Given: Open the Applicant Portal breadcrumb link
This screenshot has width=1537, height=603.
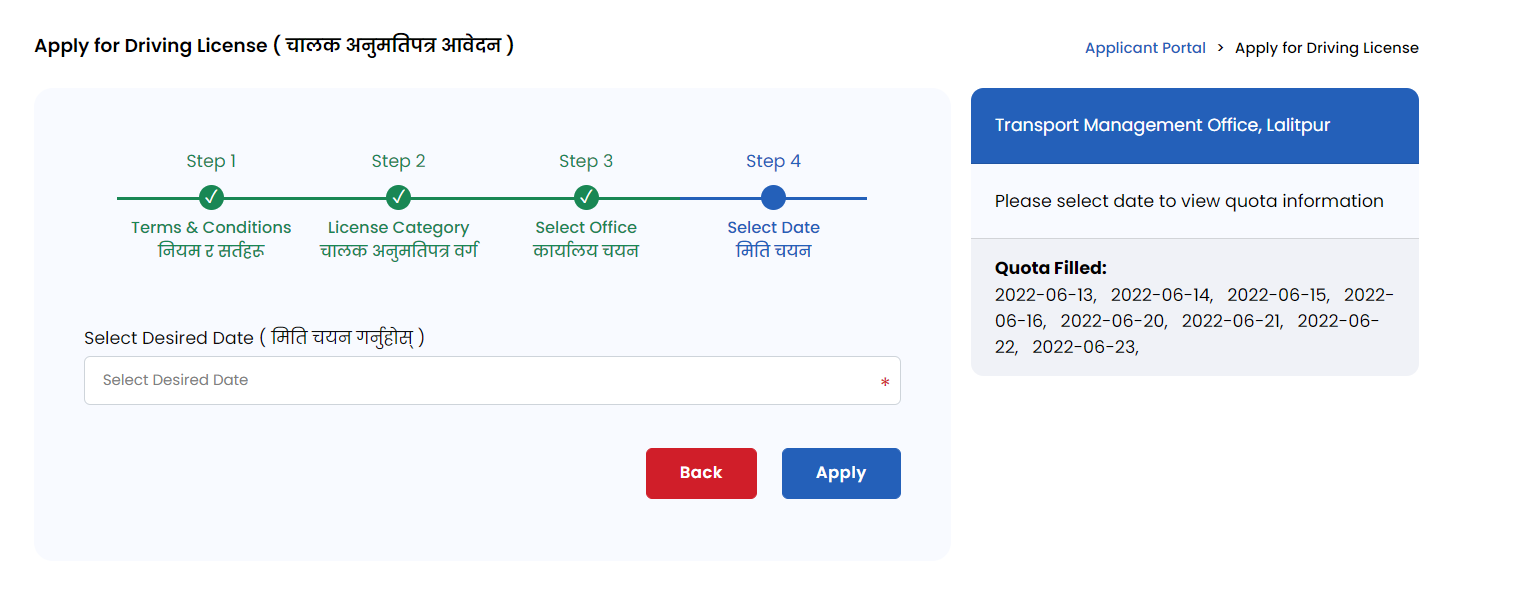Looking at the screenshot, I should [x=1145, y=47].
